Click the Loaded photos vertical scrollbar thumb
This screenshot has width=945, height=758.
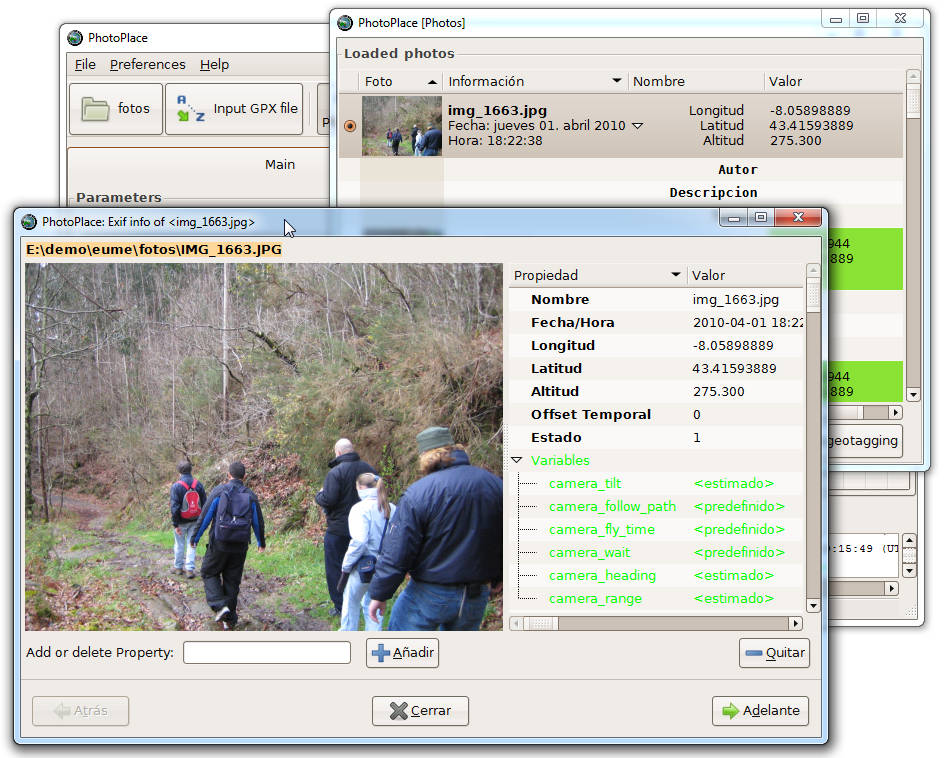click(913, 101)
